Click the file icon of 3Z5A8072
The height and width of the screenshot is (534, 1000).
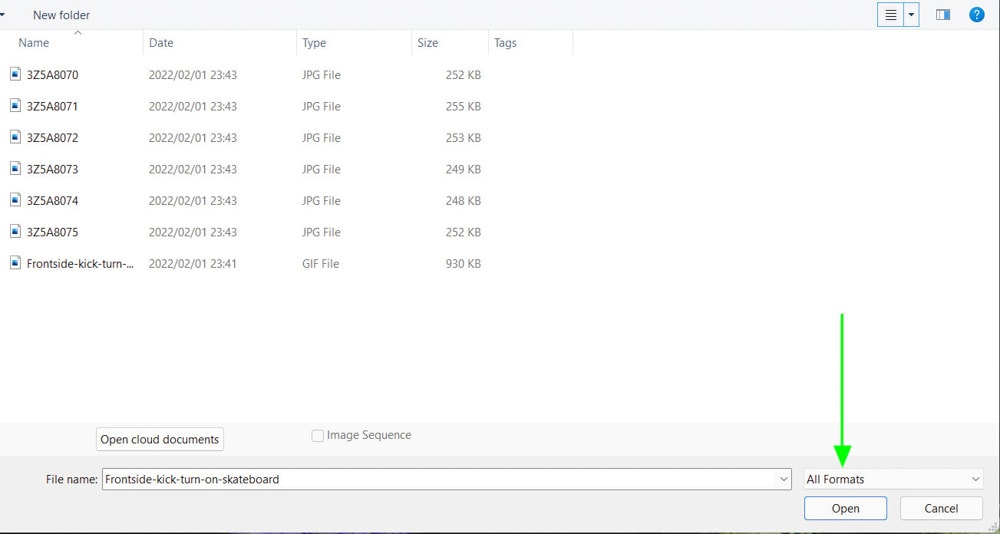15,137
